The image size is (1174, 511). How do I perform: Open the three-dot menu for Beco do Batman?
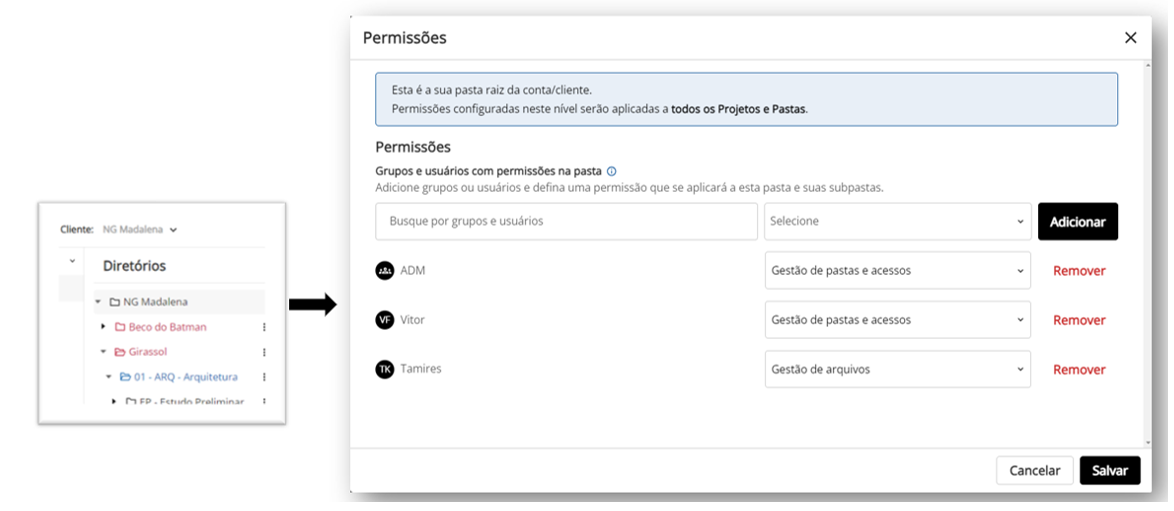coord(264,327)
